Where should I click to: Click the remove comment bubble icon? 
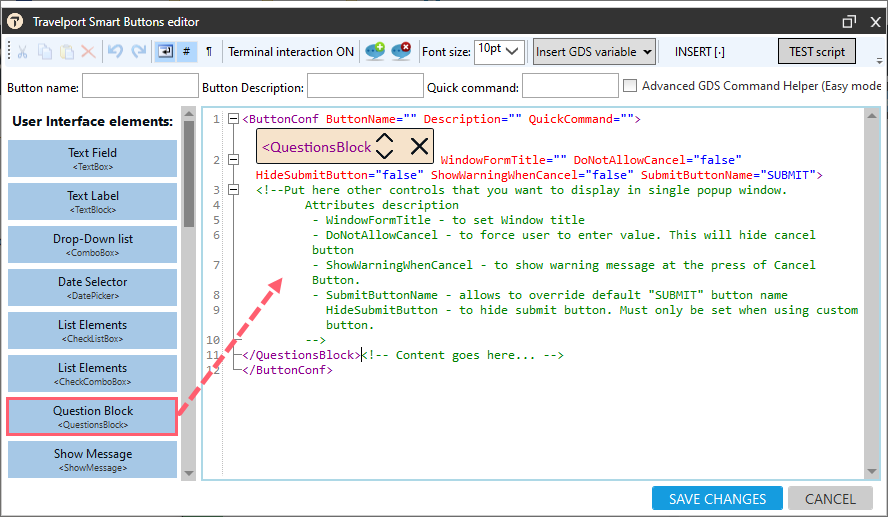[x=401, y=52]
